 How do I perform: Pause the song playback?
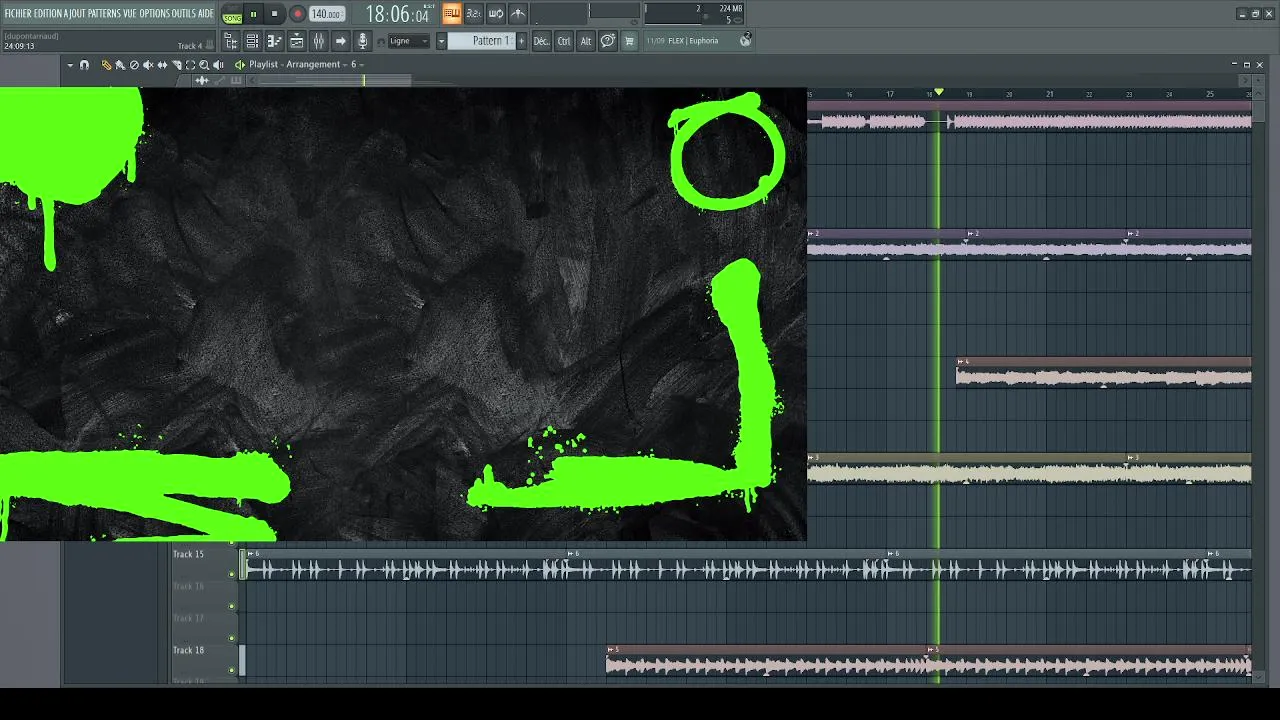tap(253, 14)
